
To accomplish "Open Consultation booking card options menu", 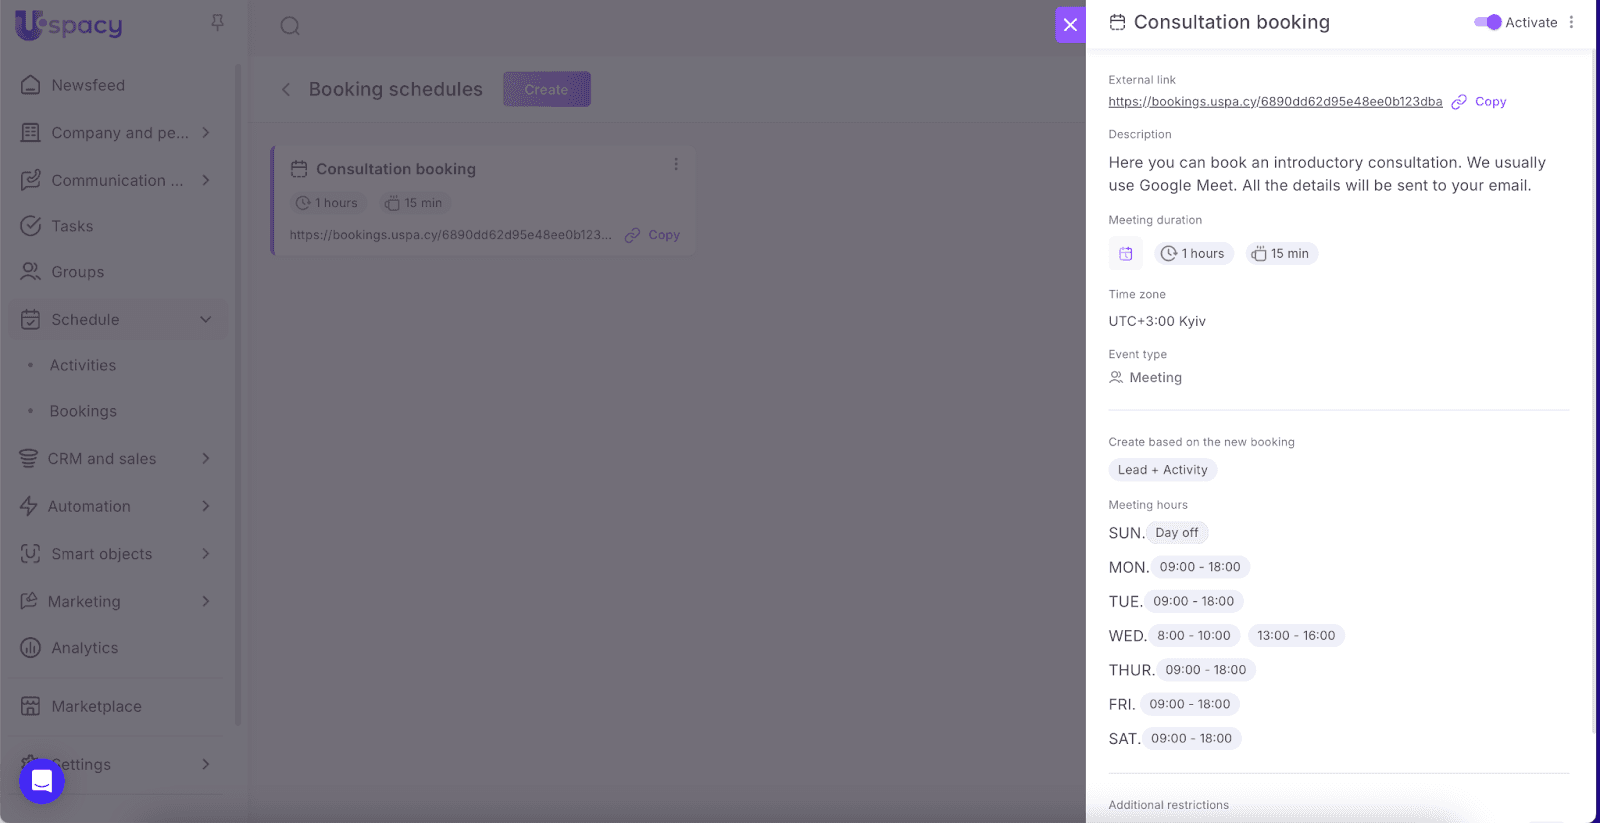I will [676, 164].
